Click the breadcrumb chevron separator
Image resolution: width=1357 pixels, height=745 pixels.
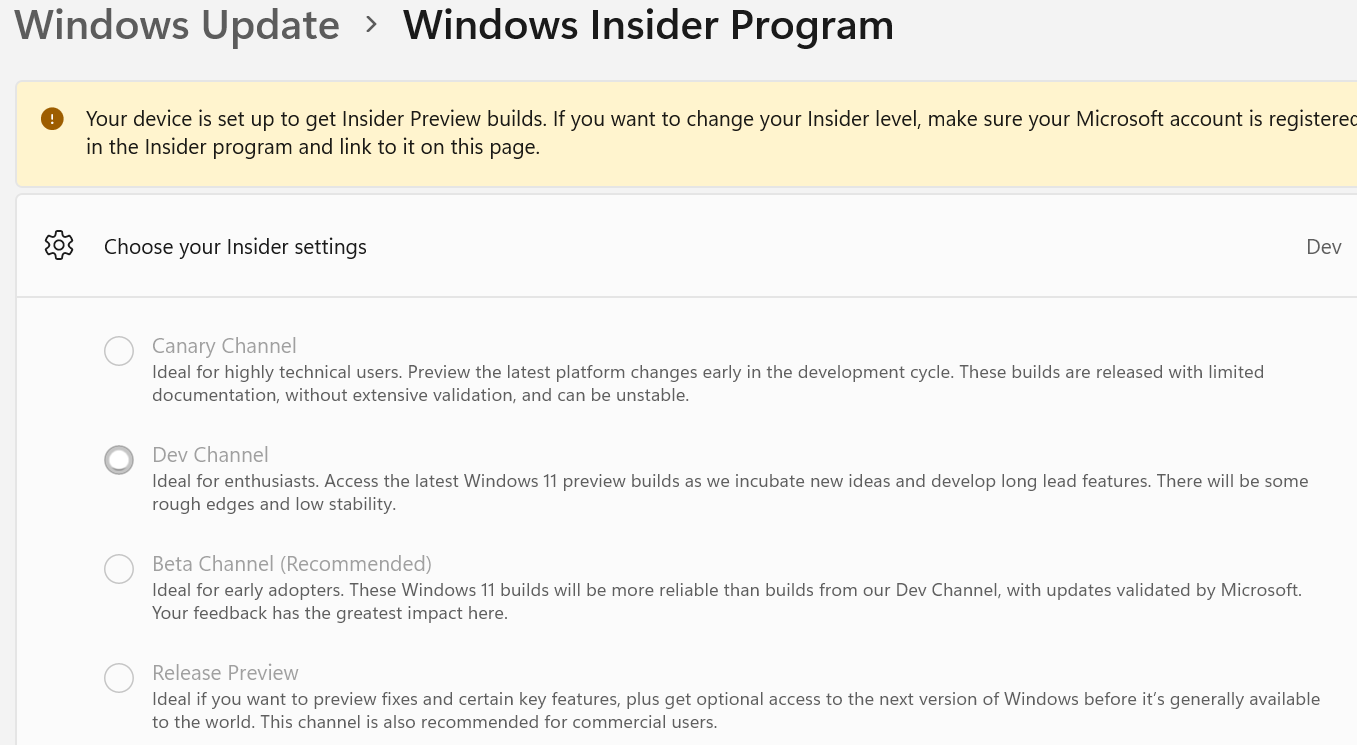[370, 25]
